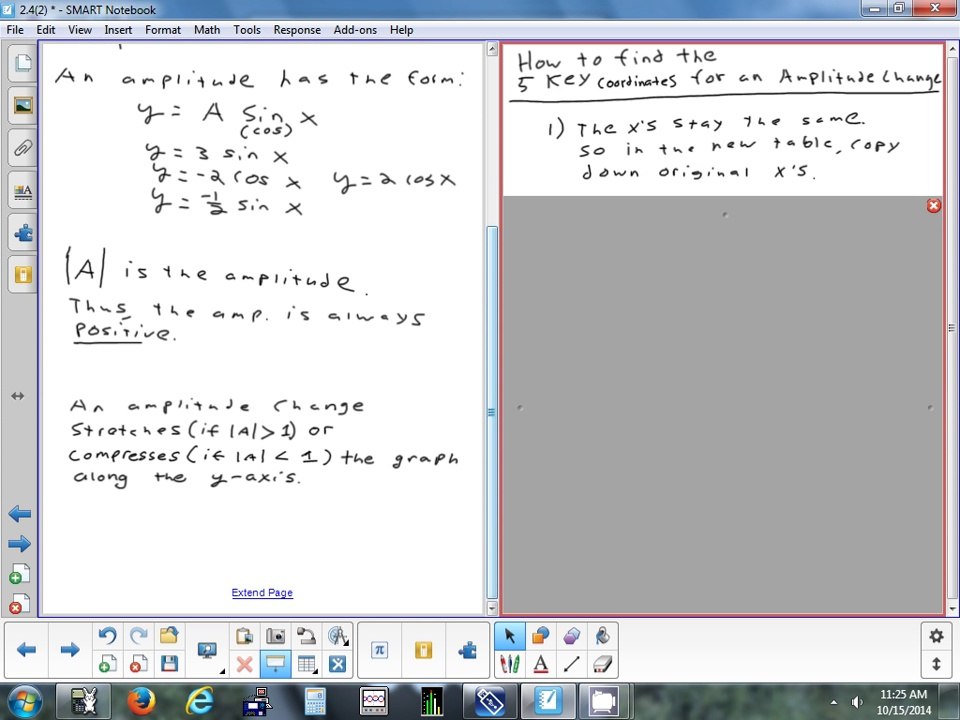The width and height of the screenshot is (960, 720).
Task: Click the Extend Page link
Action: pos(262,593)
